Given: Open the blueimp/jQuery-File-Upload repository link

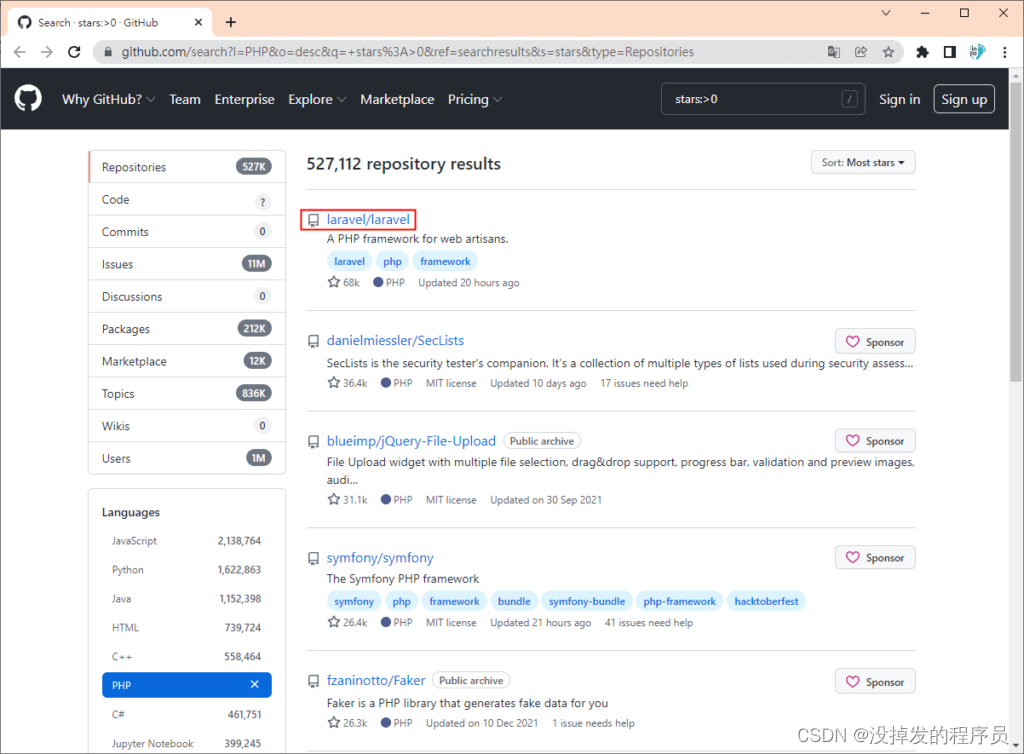Looking at the screenshot, I should 411,440.
